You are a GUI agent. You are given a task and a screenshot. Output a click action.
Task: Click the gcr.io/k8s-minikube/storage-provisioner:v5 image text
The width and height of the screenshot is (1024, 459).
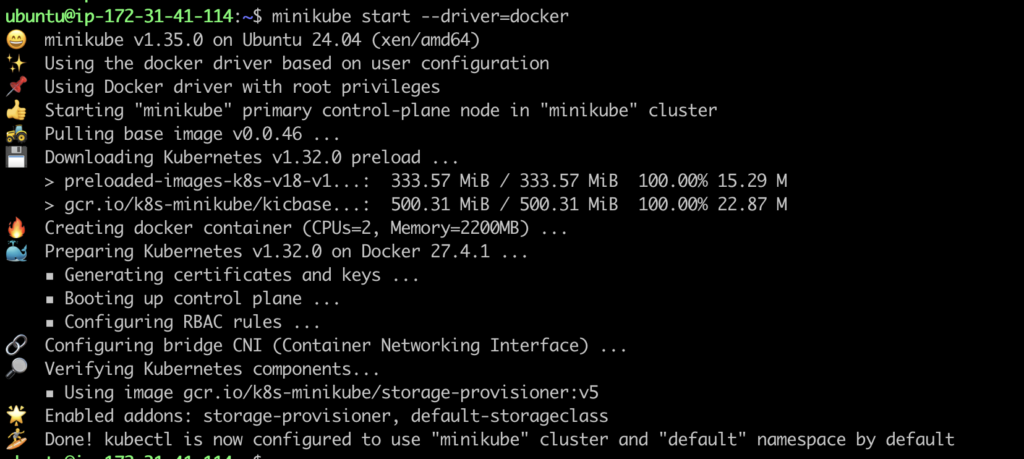[391, 393]
